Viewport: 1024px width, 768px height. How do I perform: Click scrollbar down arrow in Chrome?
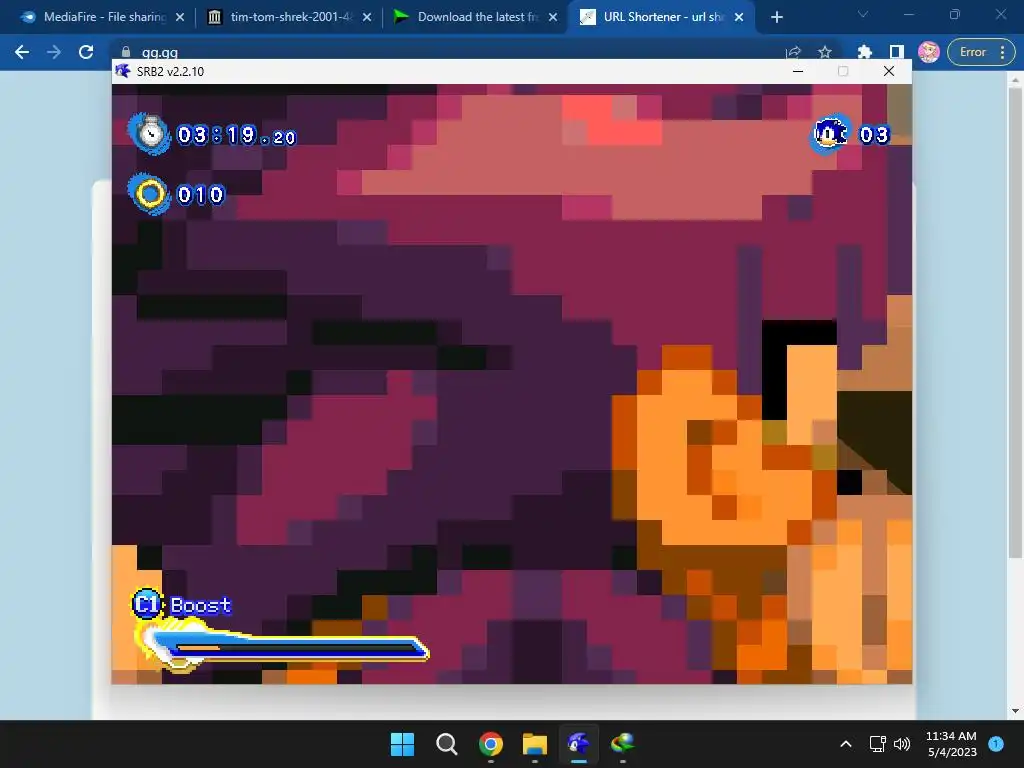pyautogui.click(x=1015, y=711)
